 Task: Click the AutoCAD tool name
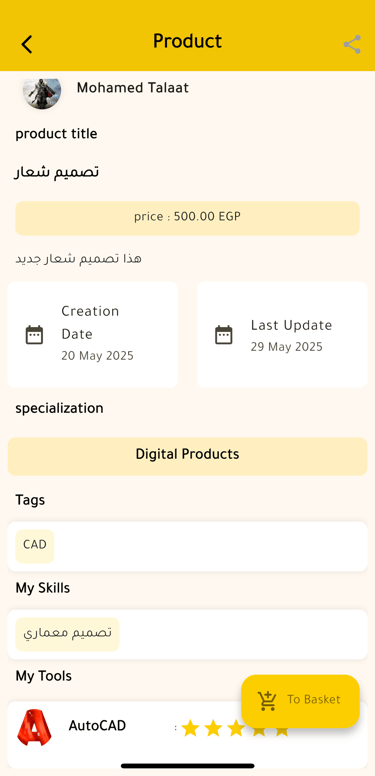point(97,726)
